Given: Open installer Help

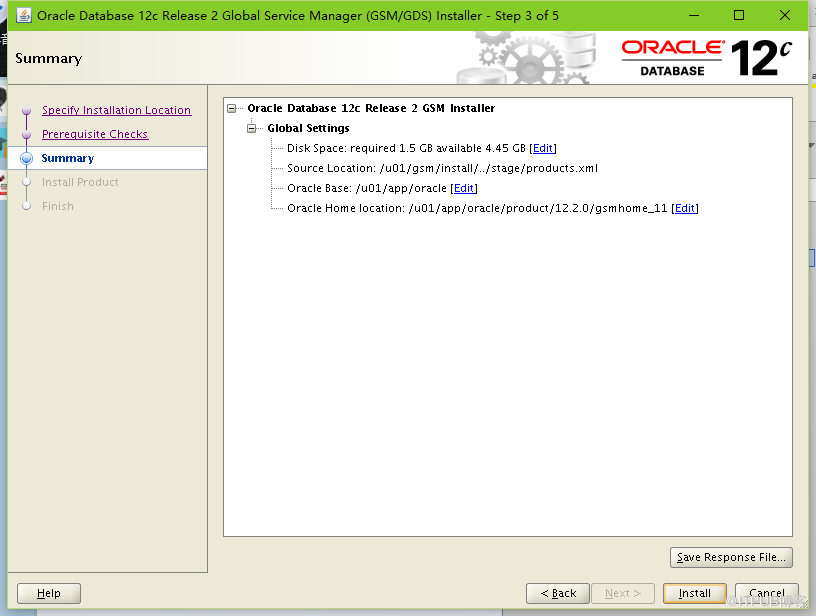Looking at the screenshot, I should pos(49,593).
